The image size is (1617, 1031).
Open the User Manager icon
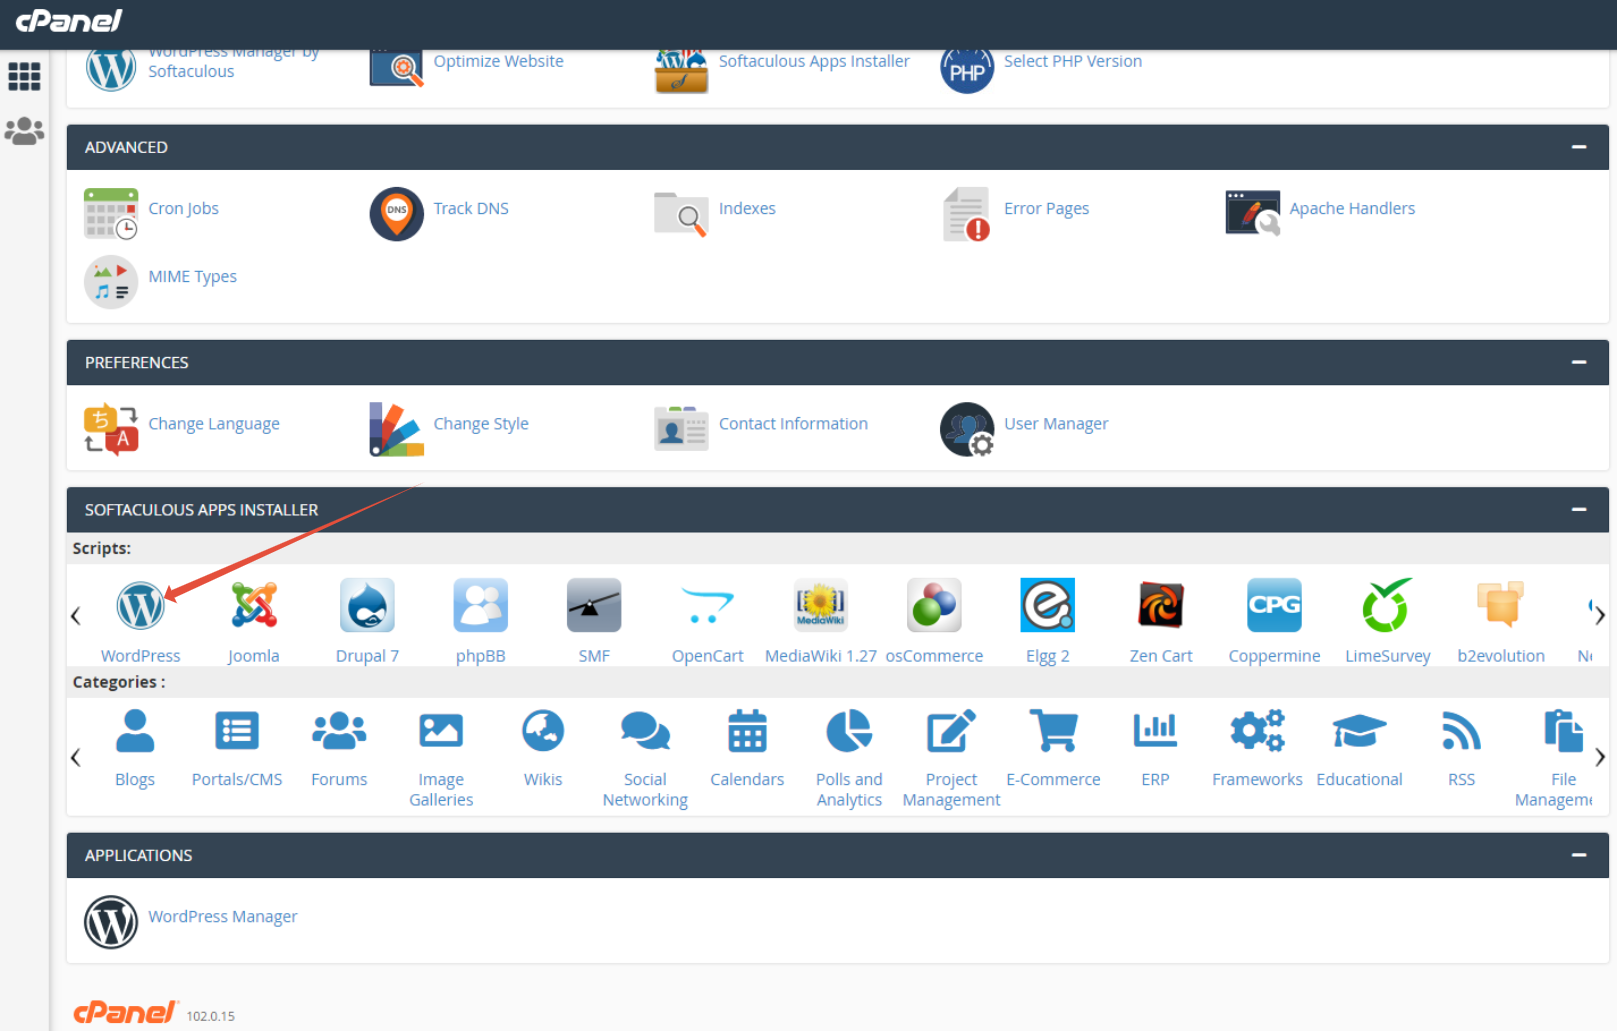[967, 429]
